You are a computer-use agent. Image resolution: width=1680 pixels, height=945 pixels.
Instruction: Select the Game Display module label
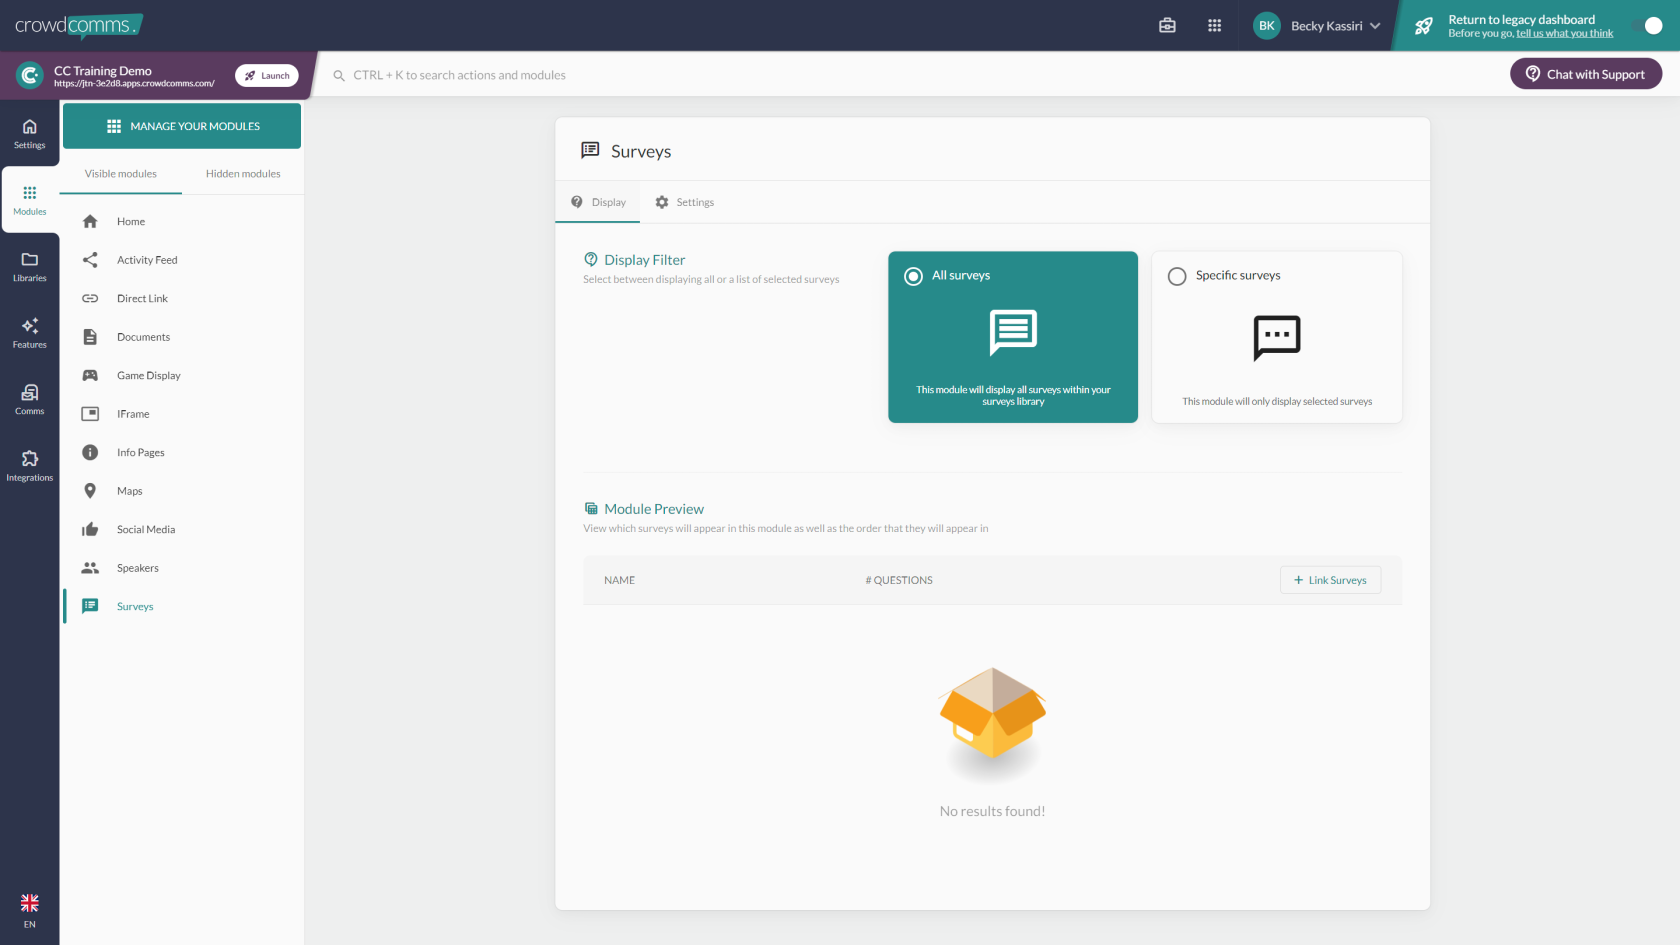click(x=149, y=376)
